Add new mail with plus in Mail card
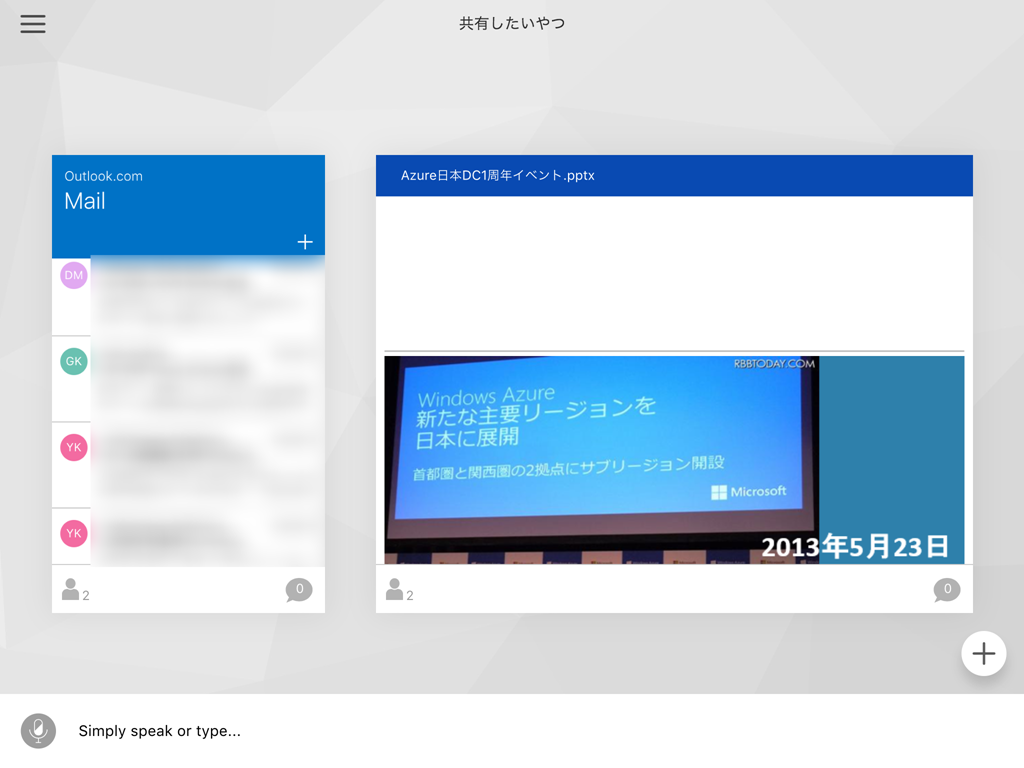This screenshot has height=768, width=1024. [x=305, y=242]
